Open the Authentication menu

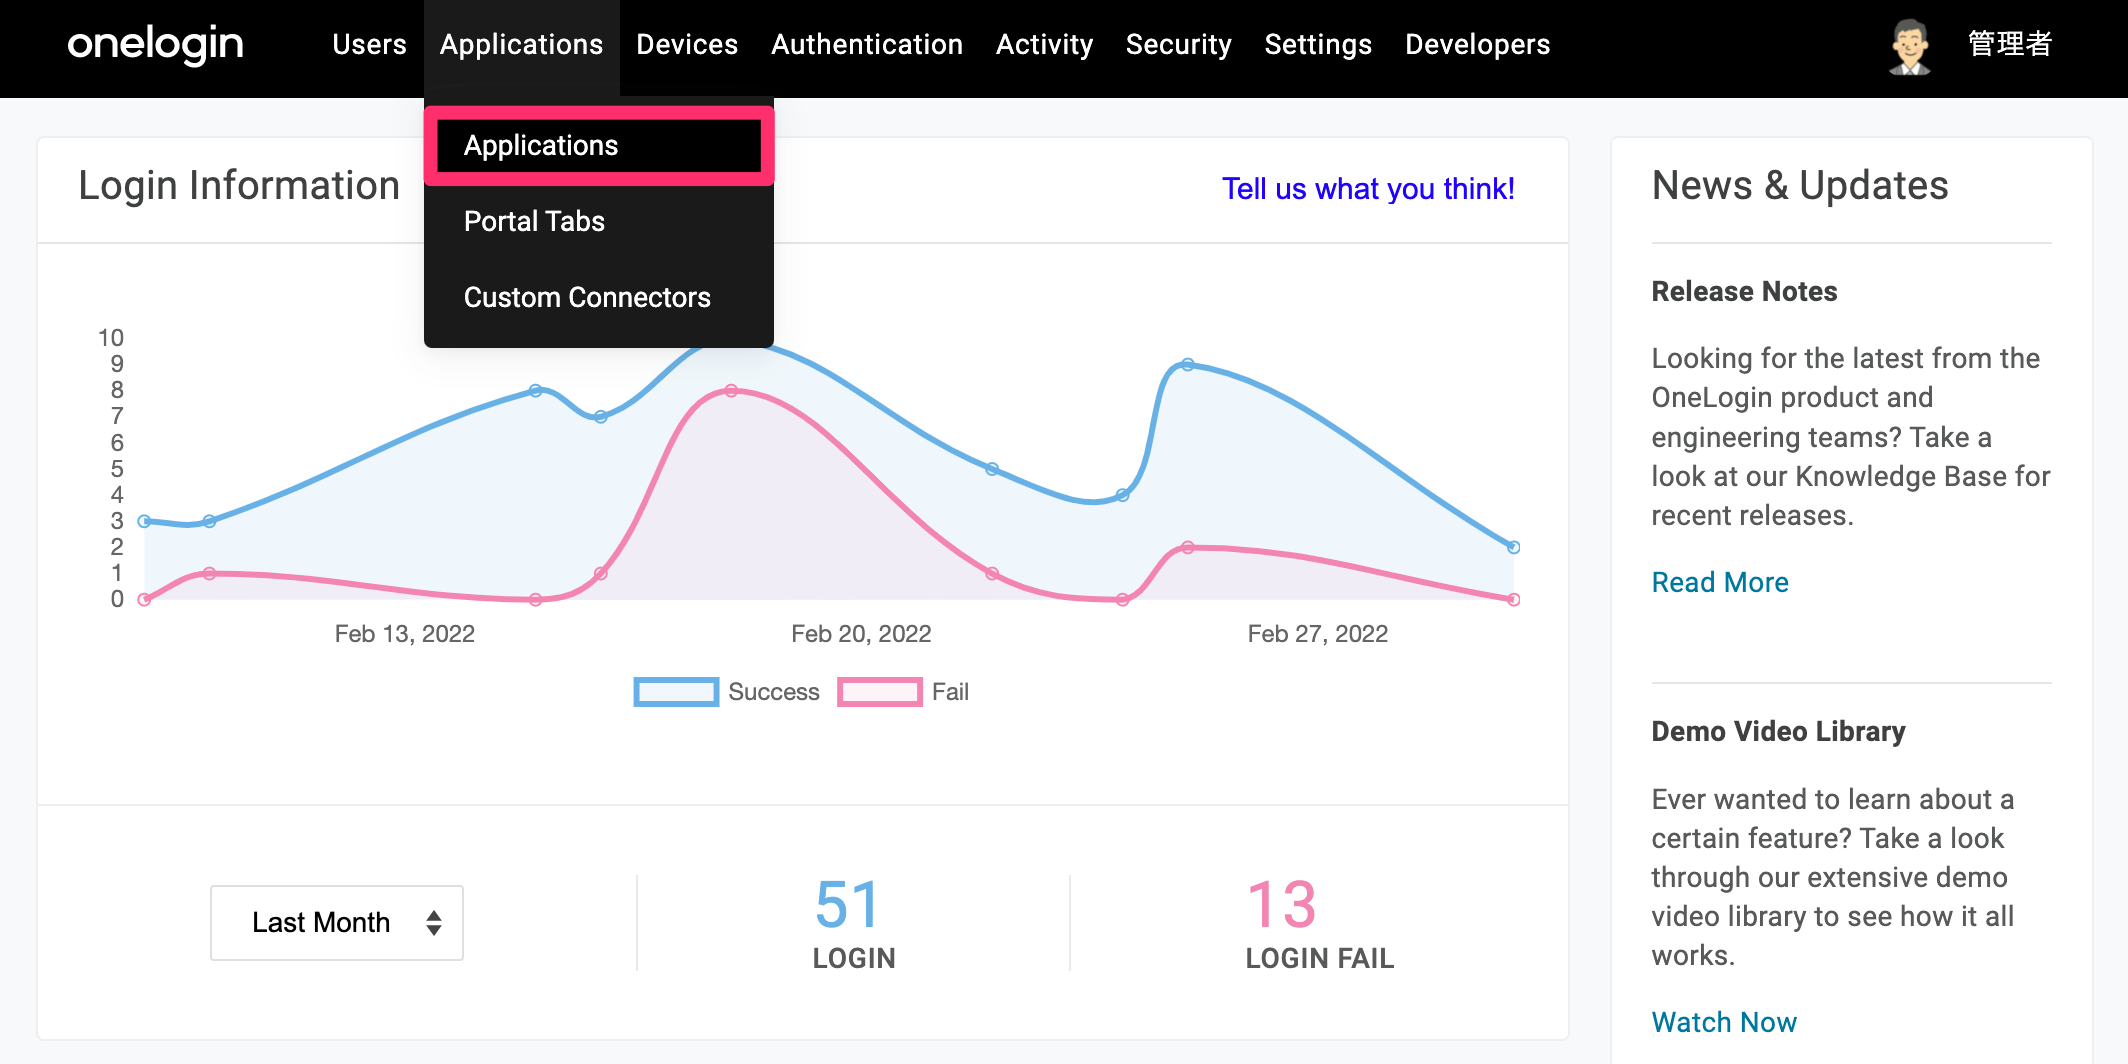[x=867, y=45]
